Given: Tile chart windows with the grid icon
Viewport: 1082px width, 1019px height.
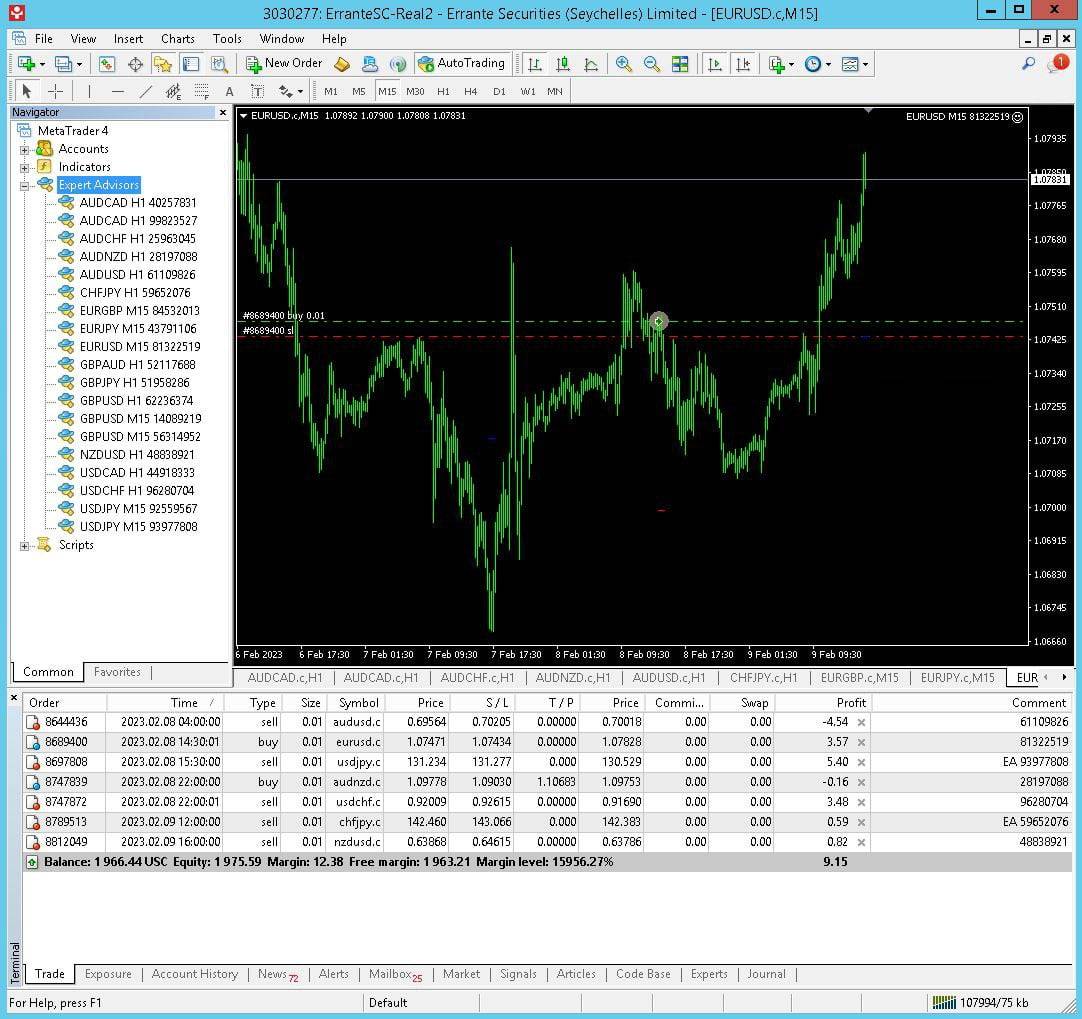Looking at the screenshot, I should (680, 64).
